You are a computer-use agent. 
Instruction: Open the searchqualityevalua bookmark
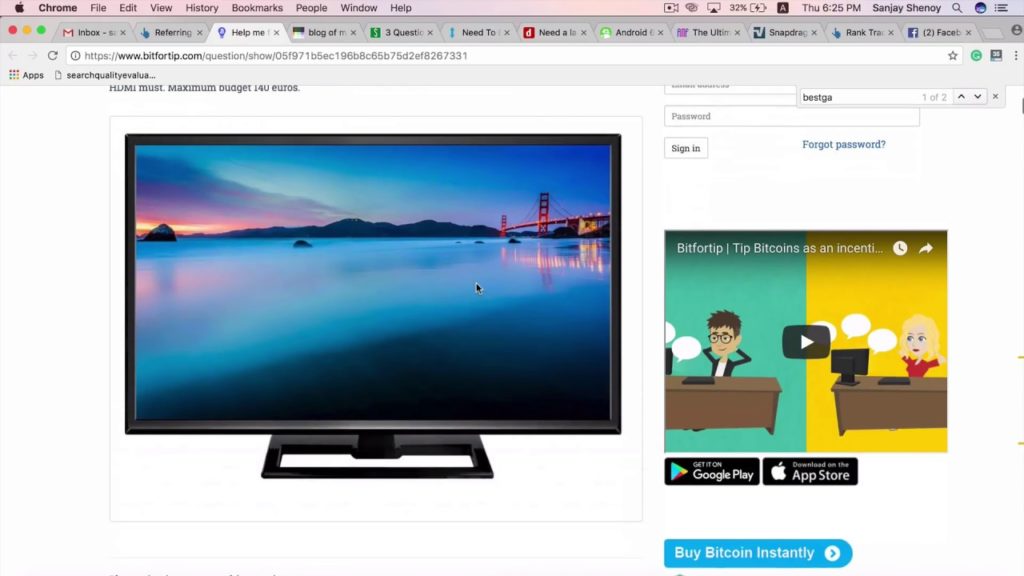click(104, 75)
